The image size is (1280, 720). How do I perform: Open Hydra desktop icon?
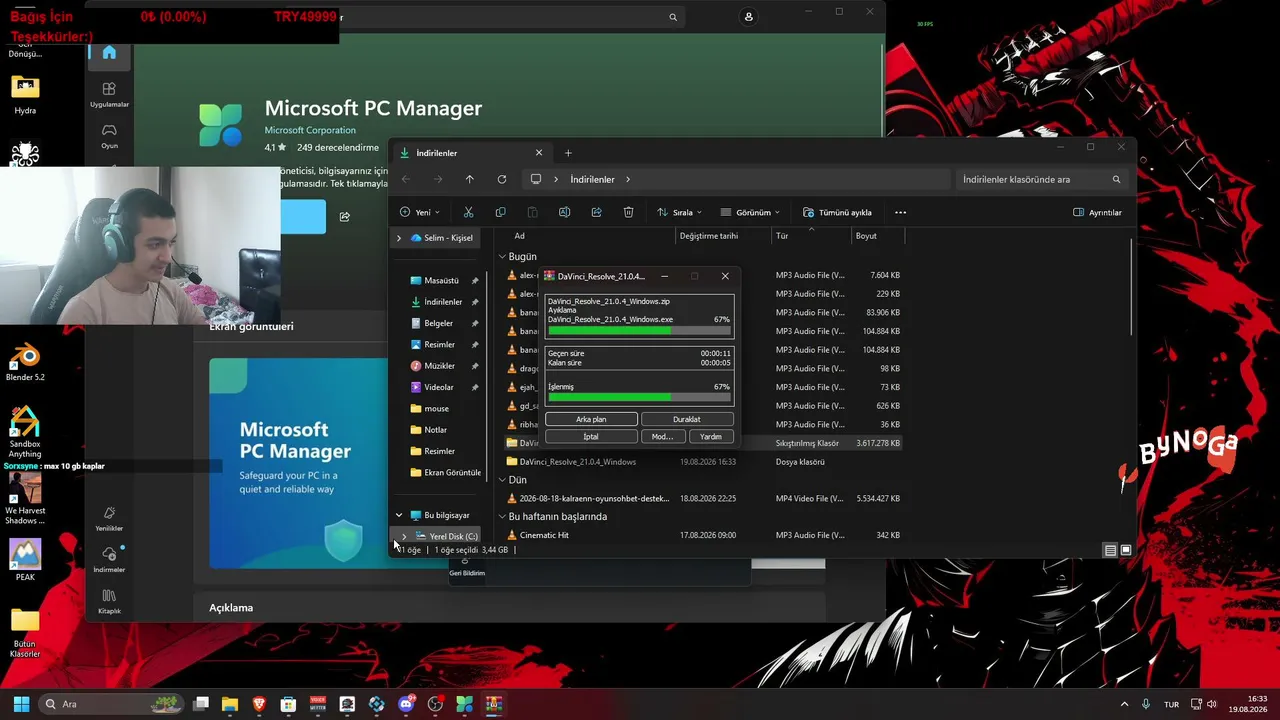(25, 94)
